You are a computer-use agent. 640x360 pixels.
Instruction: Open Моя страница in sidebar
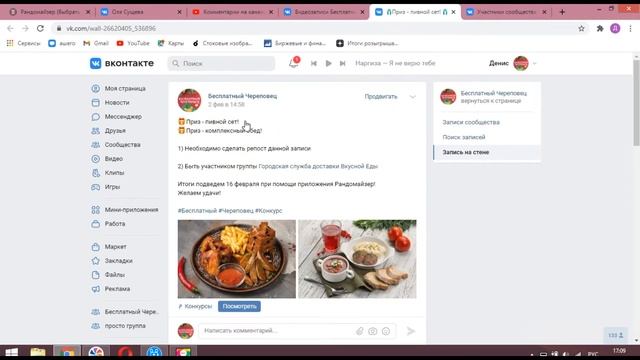click(x=125, y=88)
